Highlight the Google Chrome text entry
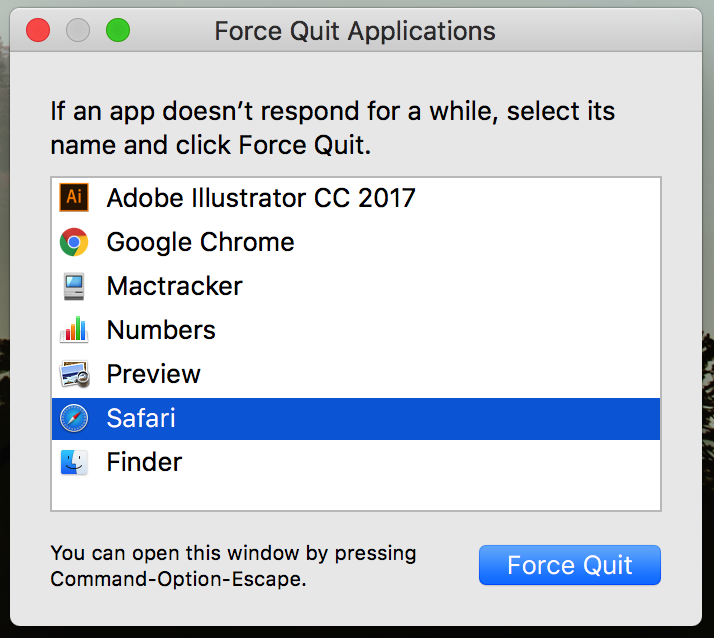This screenshot has height=638, width=714. click(200, 242)
